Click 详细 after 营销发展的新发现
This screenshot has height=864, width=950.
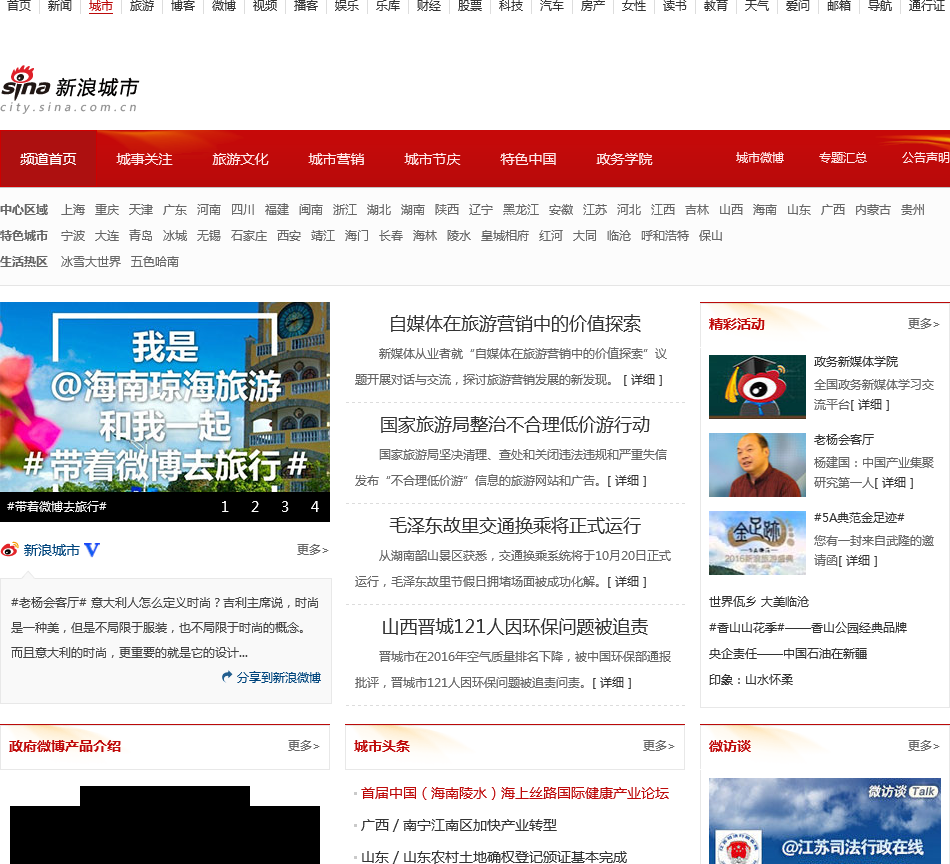tap(643, 380)
